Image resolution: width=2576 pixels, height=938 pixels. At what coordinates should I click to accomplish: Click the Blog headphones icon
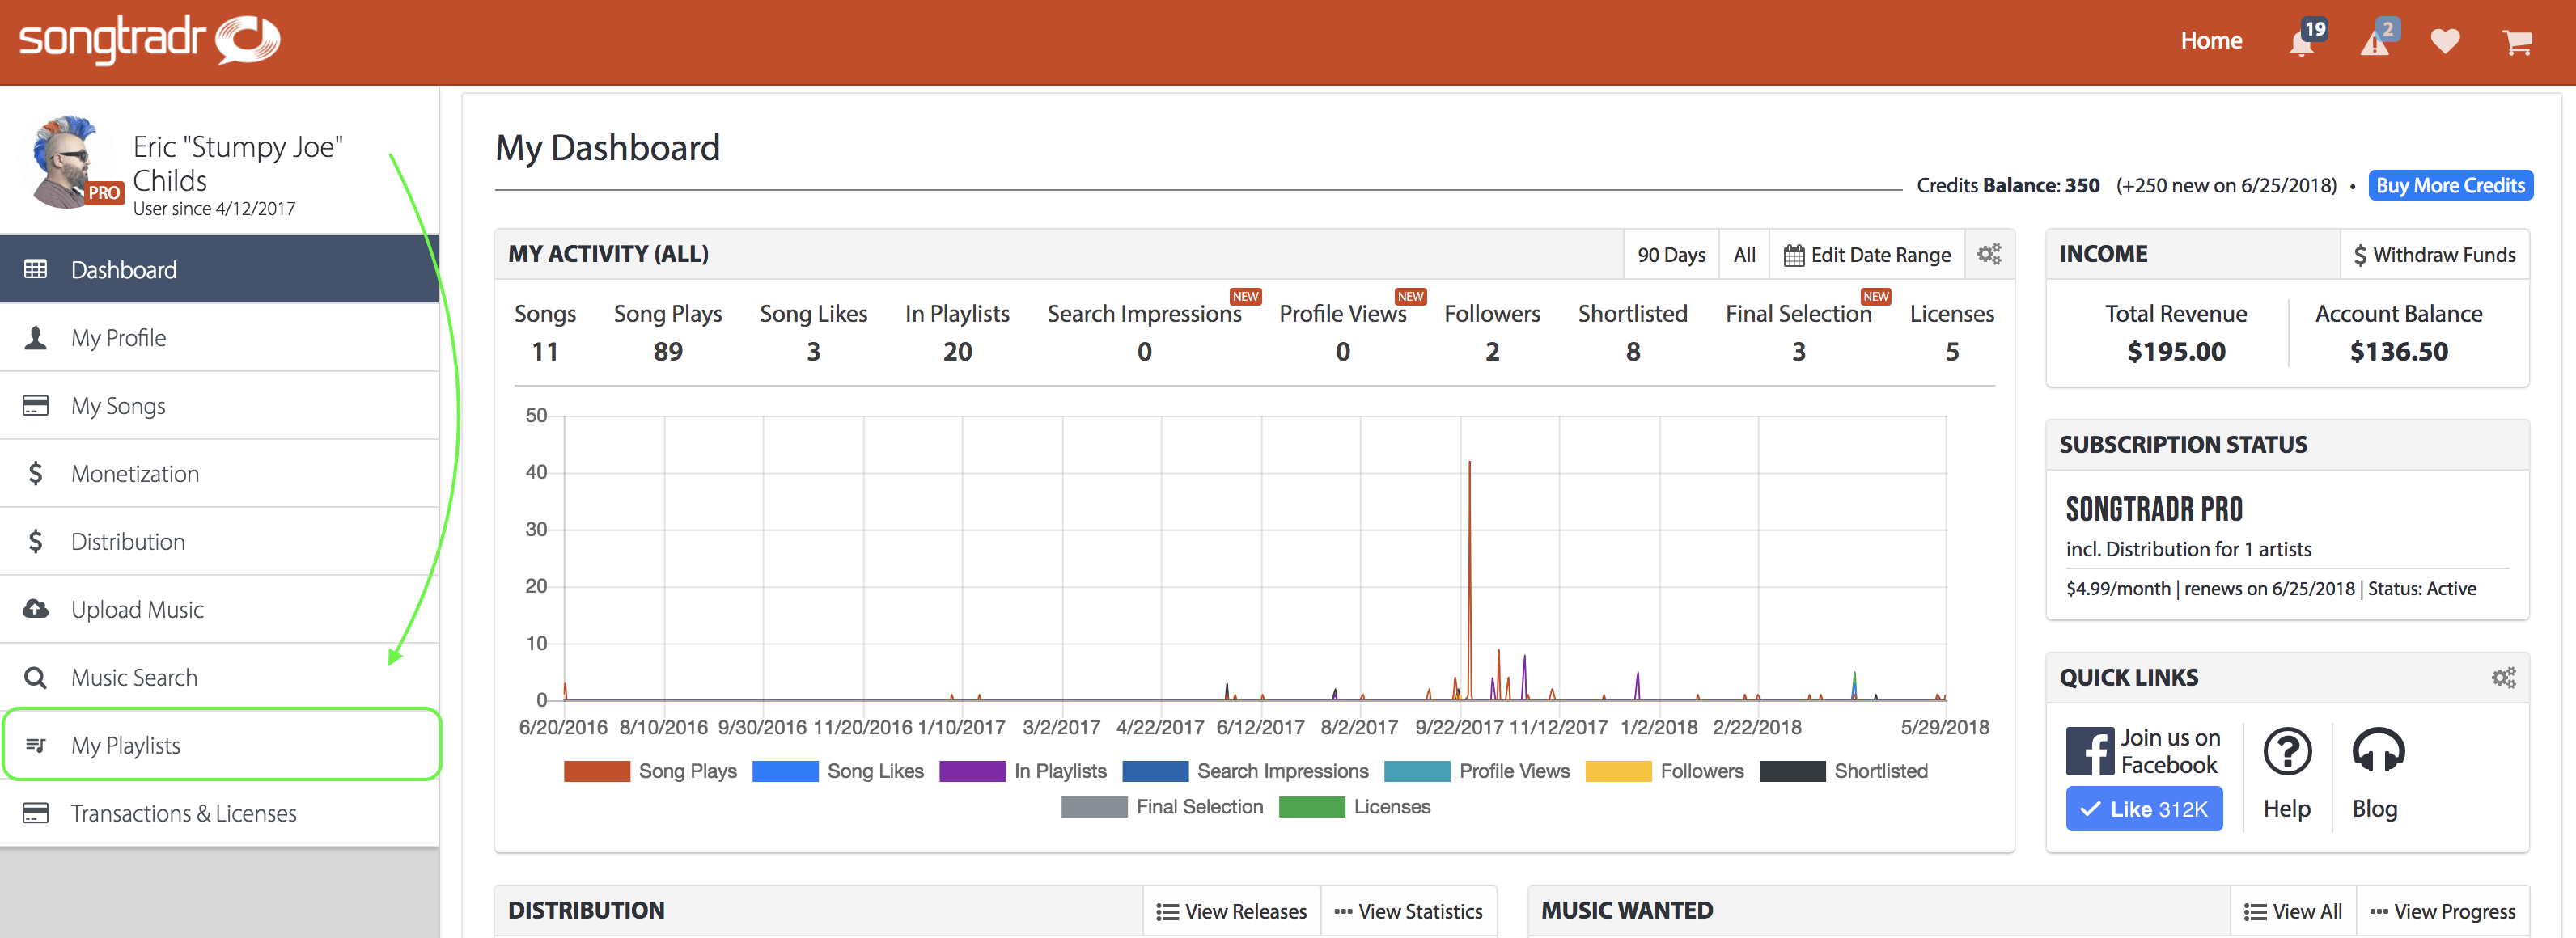click(x=2378, y=750)
